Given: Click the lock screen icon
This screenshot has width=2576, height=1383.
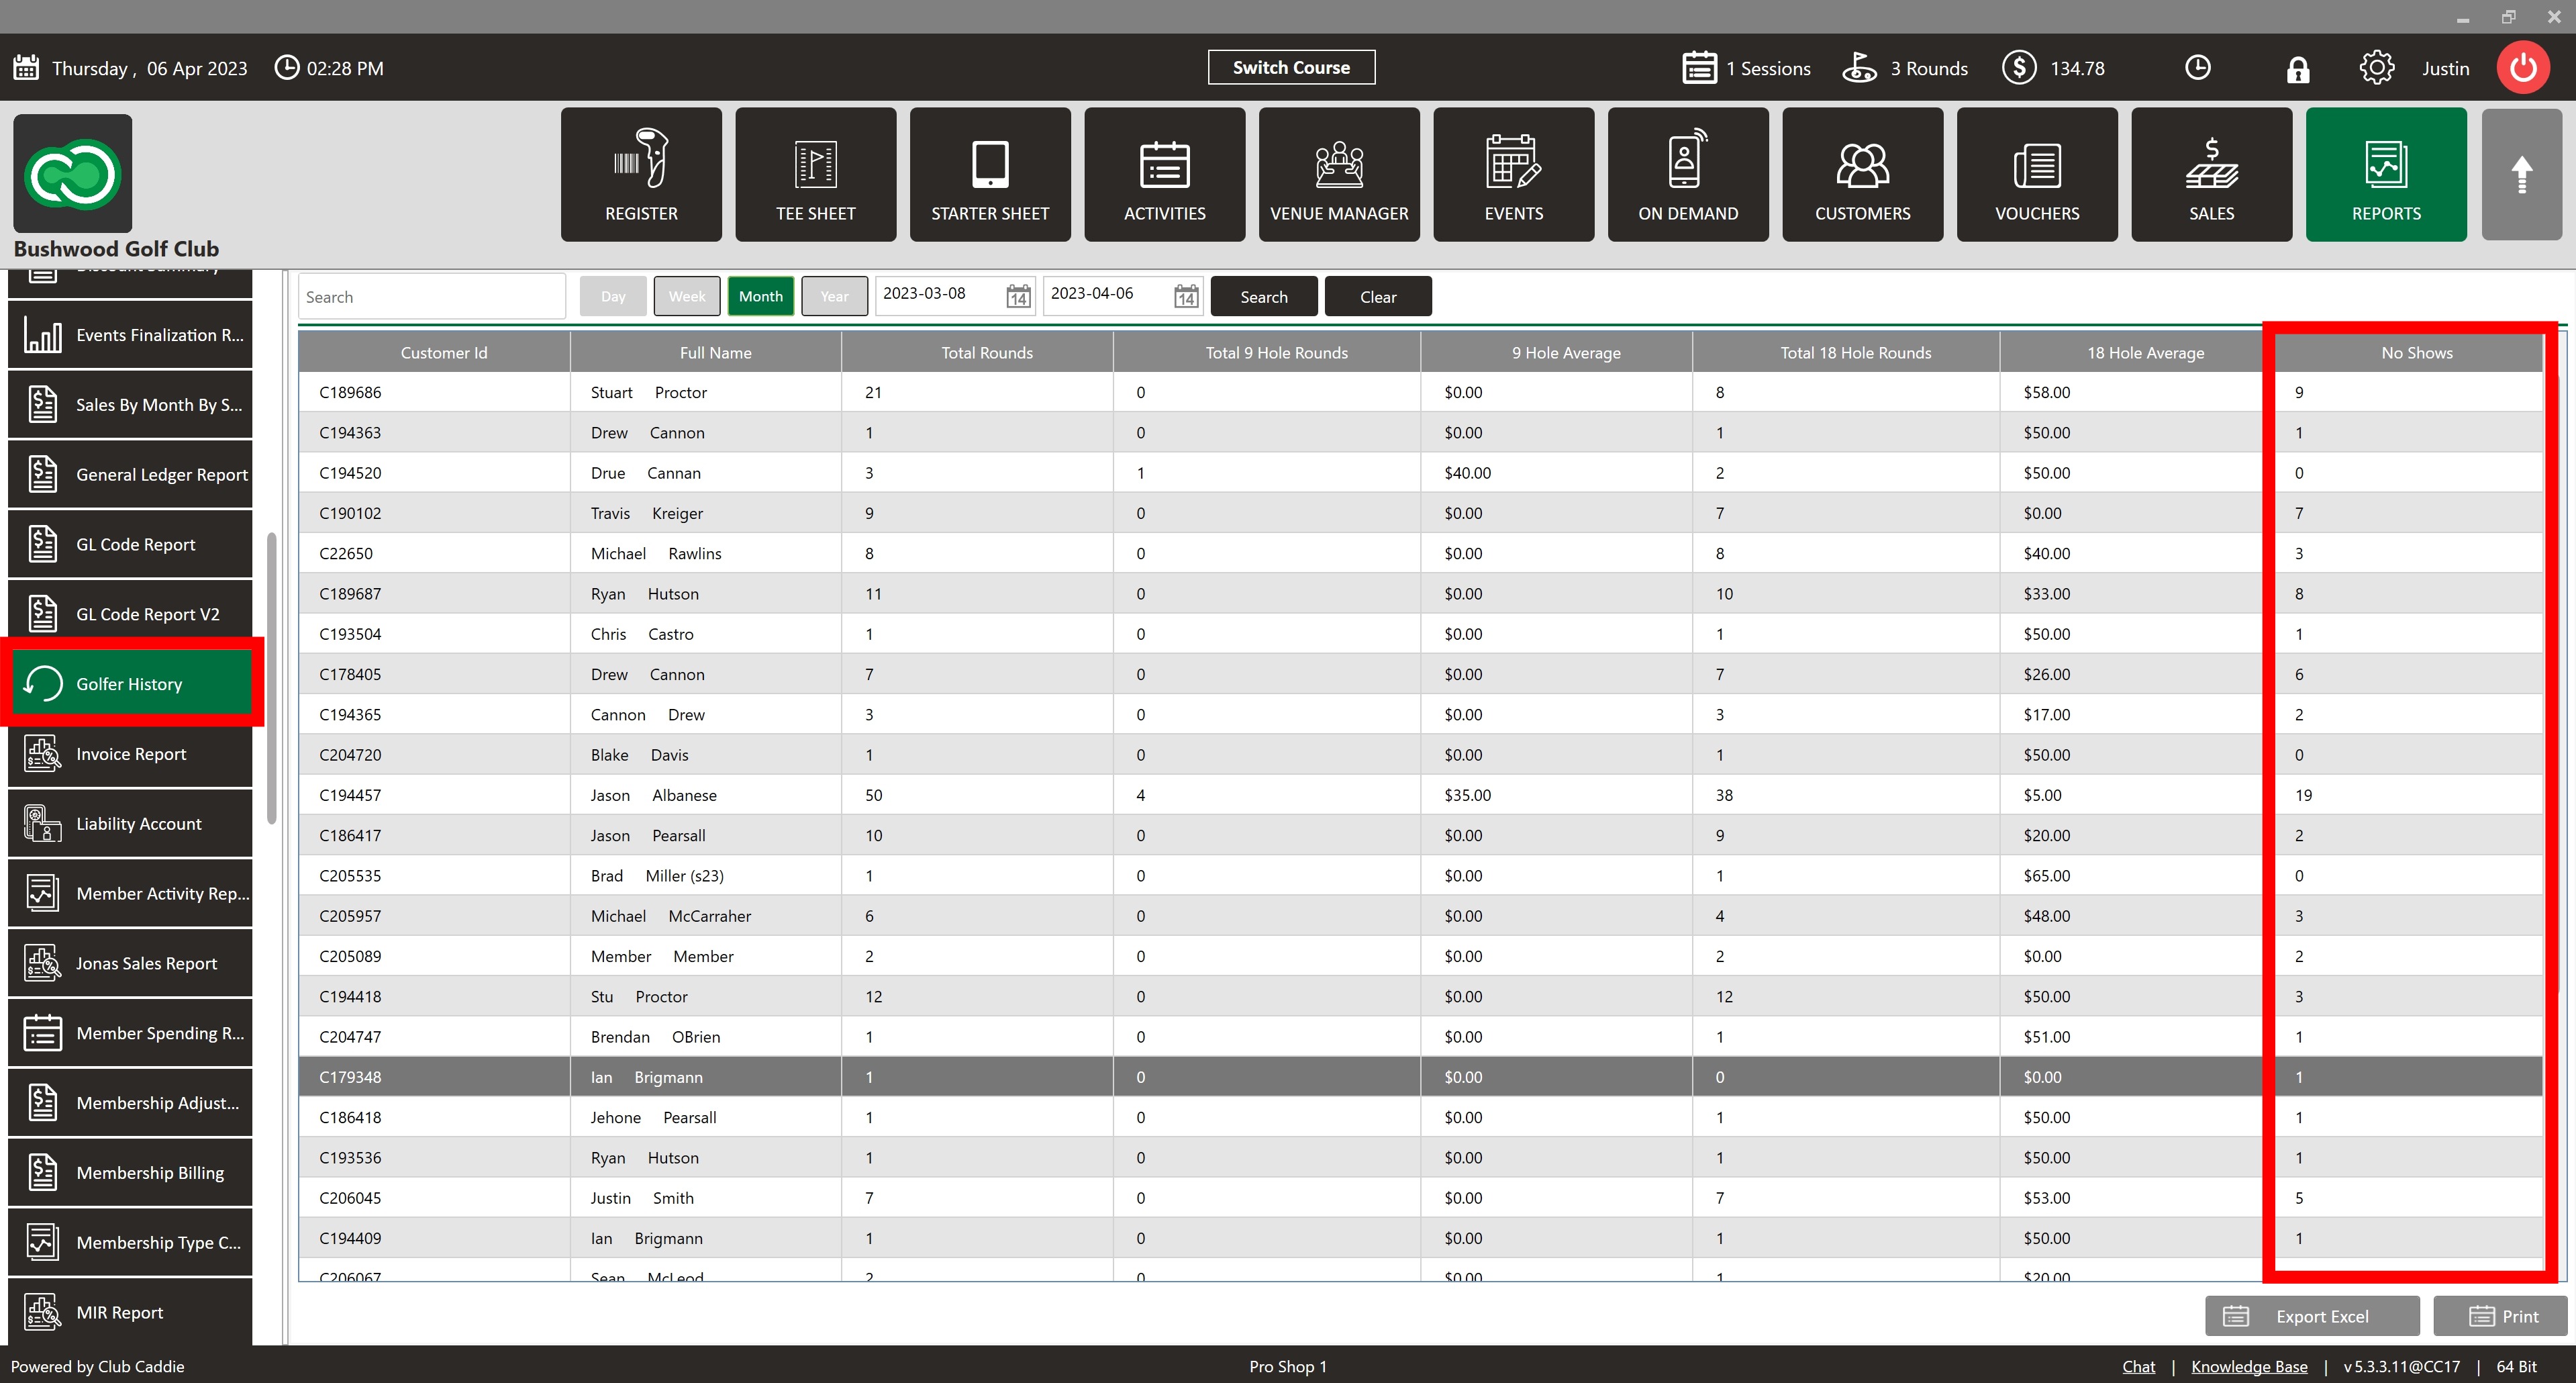Looking at the screenshot, I should (2297, 69).
